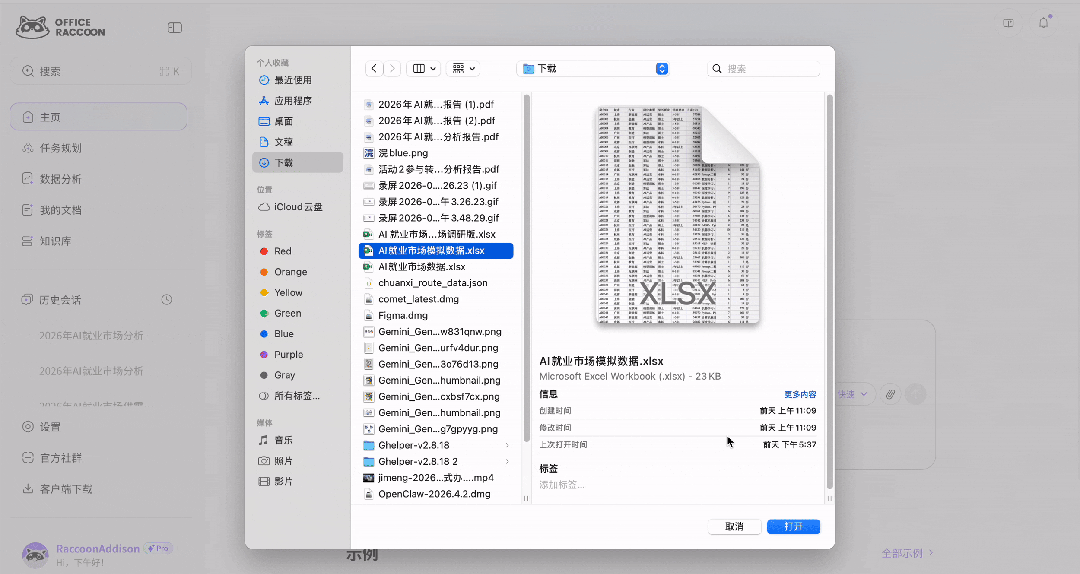
Task: Click the RaccoonAddison profile avatar
Action: pos(35,554)
